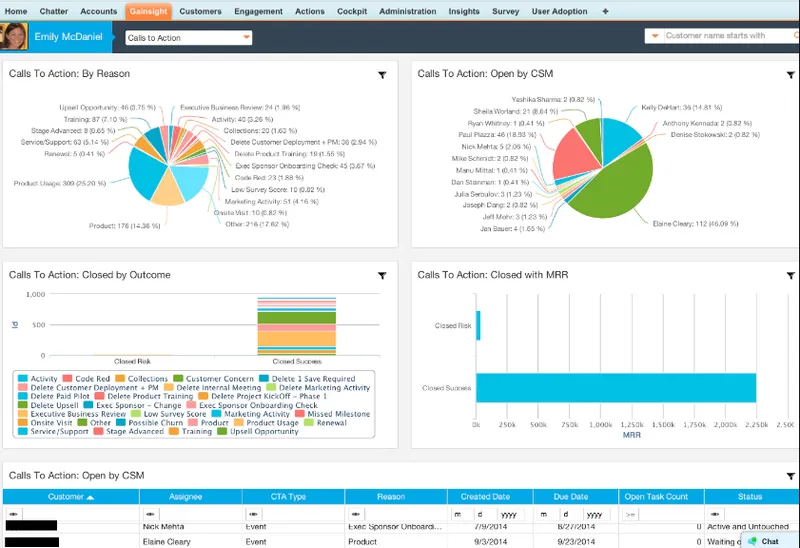Sort the table by Reason column
The height and width of the screenshot is (548, 800).
pos(391,496)
